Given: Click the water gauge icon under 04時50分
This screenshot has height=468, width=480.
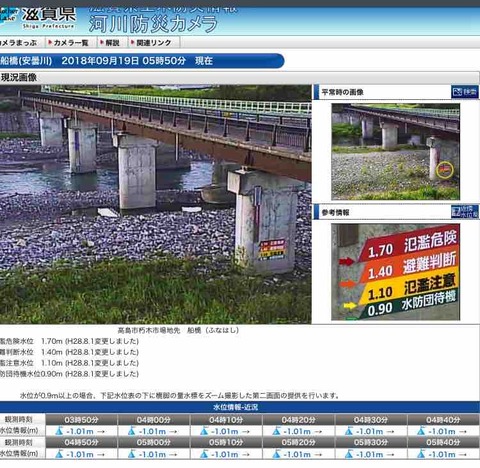Looking at the screenshot, I should (59, 454).
